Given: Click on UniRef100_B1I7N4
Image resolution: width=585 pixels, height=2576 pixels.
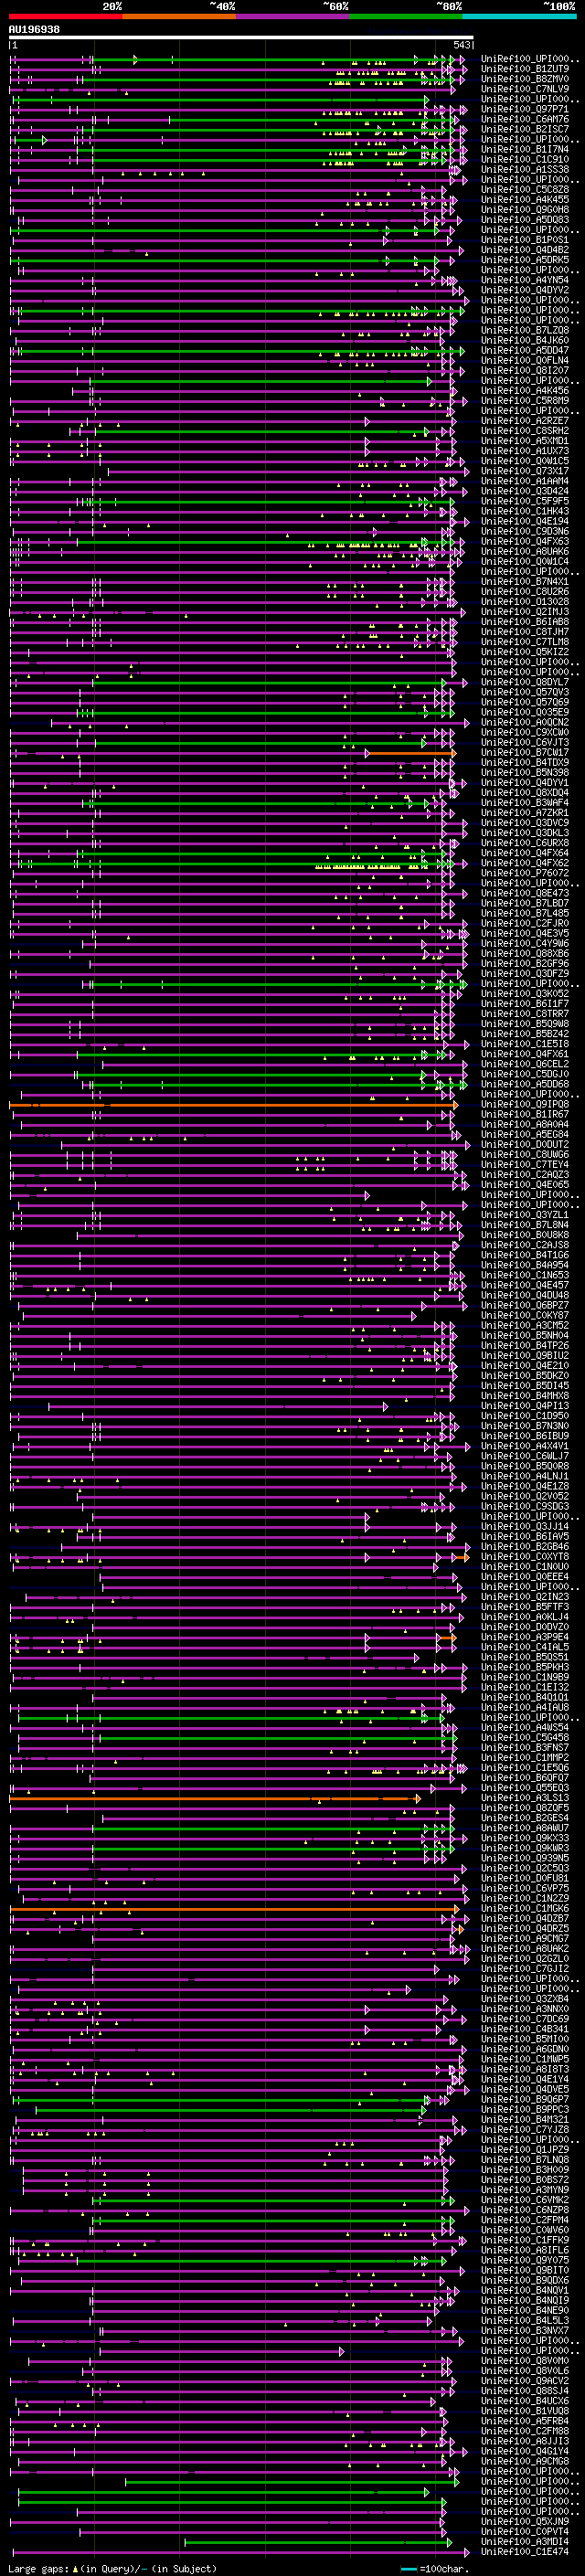Looking at the screenshot, I should tap(525, 149).
